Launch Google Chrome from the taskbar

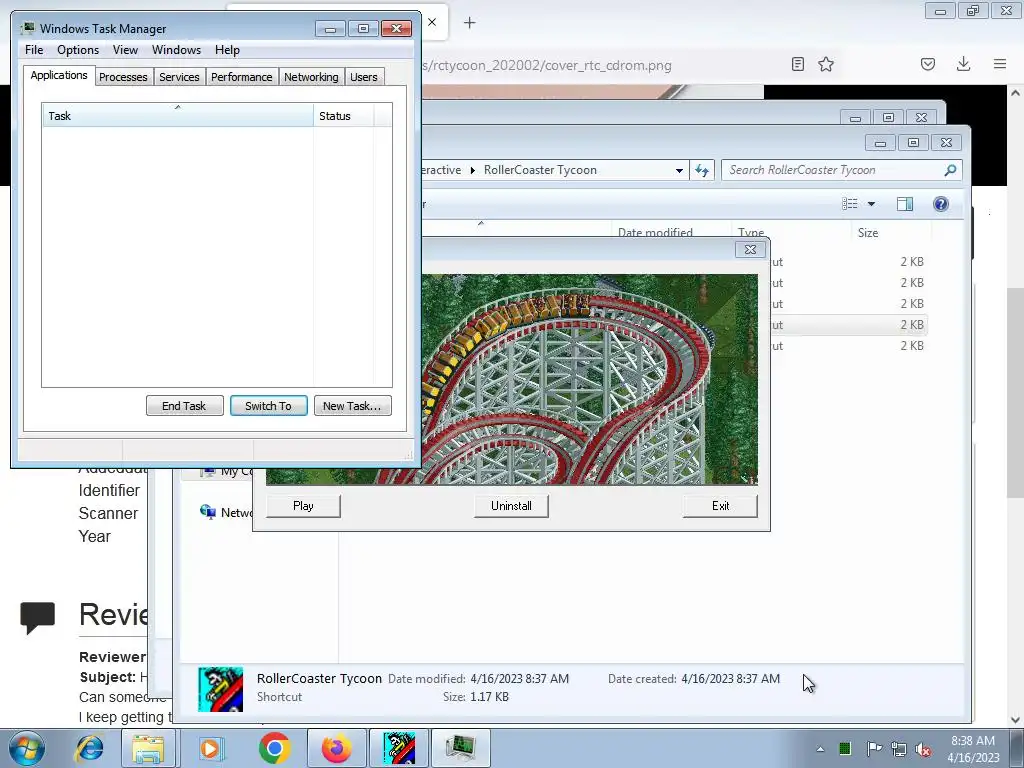coord(274,748)
